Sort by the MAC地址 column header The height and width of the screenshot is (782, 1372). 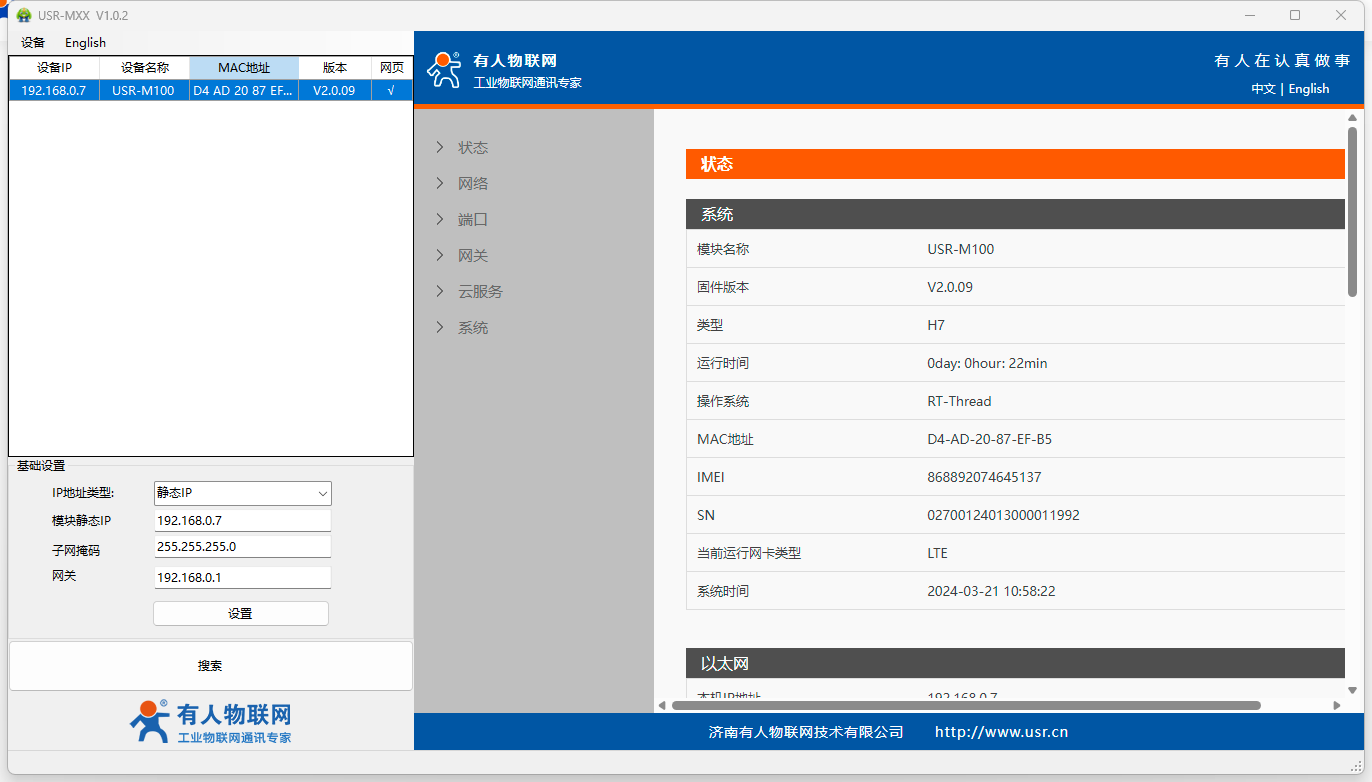[x=244, y=68]
